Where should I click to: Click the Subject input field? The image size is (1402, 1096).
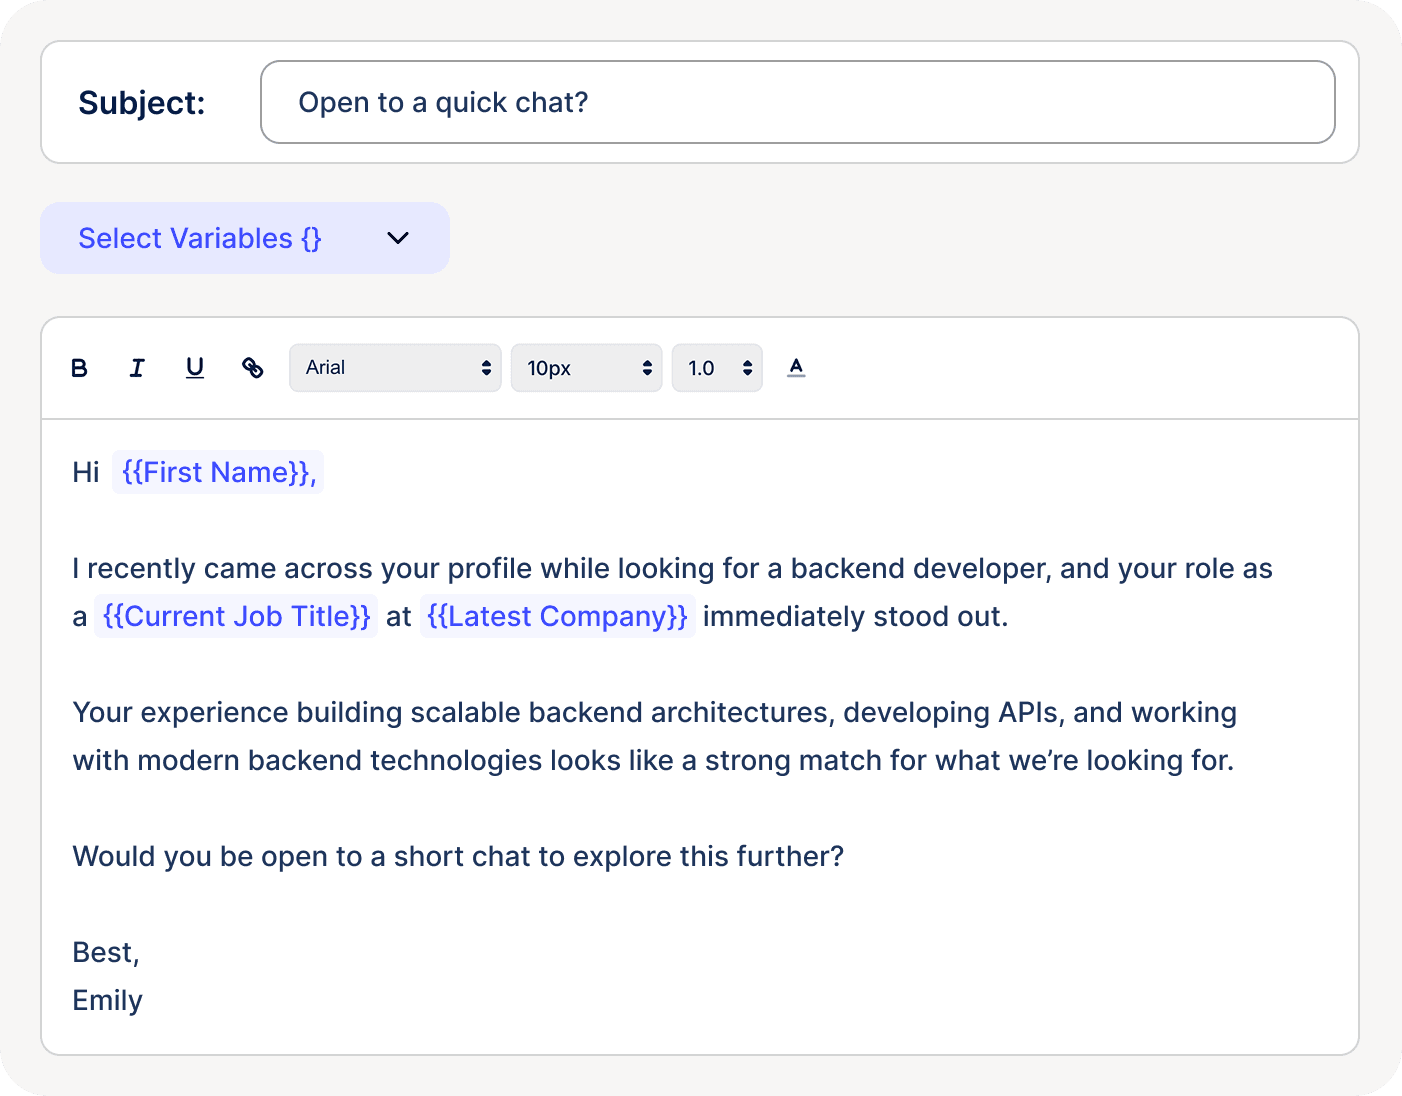[797, 102]
